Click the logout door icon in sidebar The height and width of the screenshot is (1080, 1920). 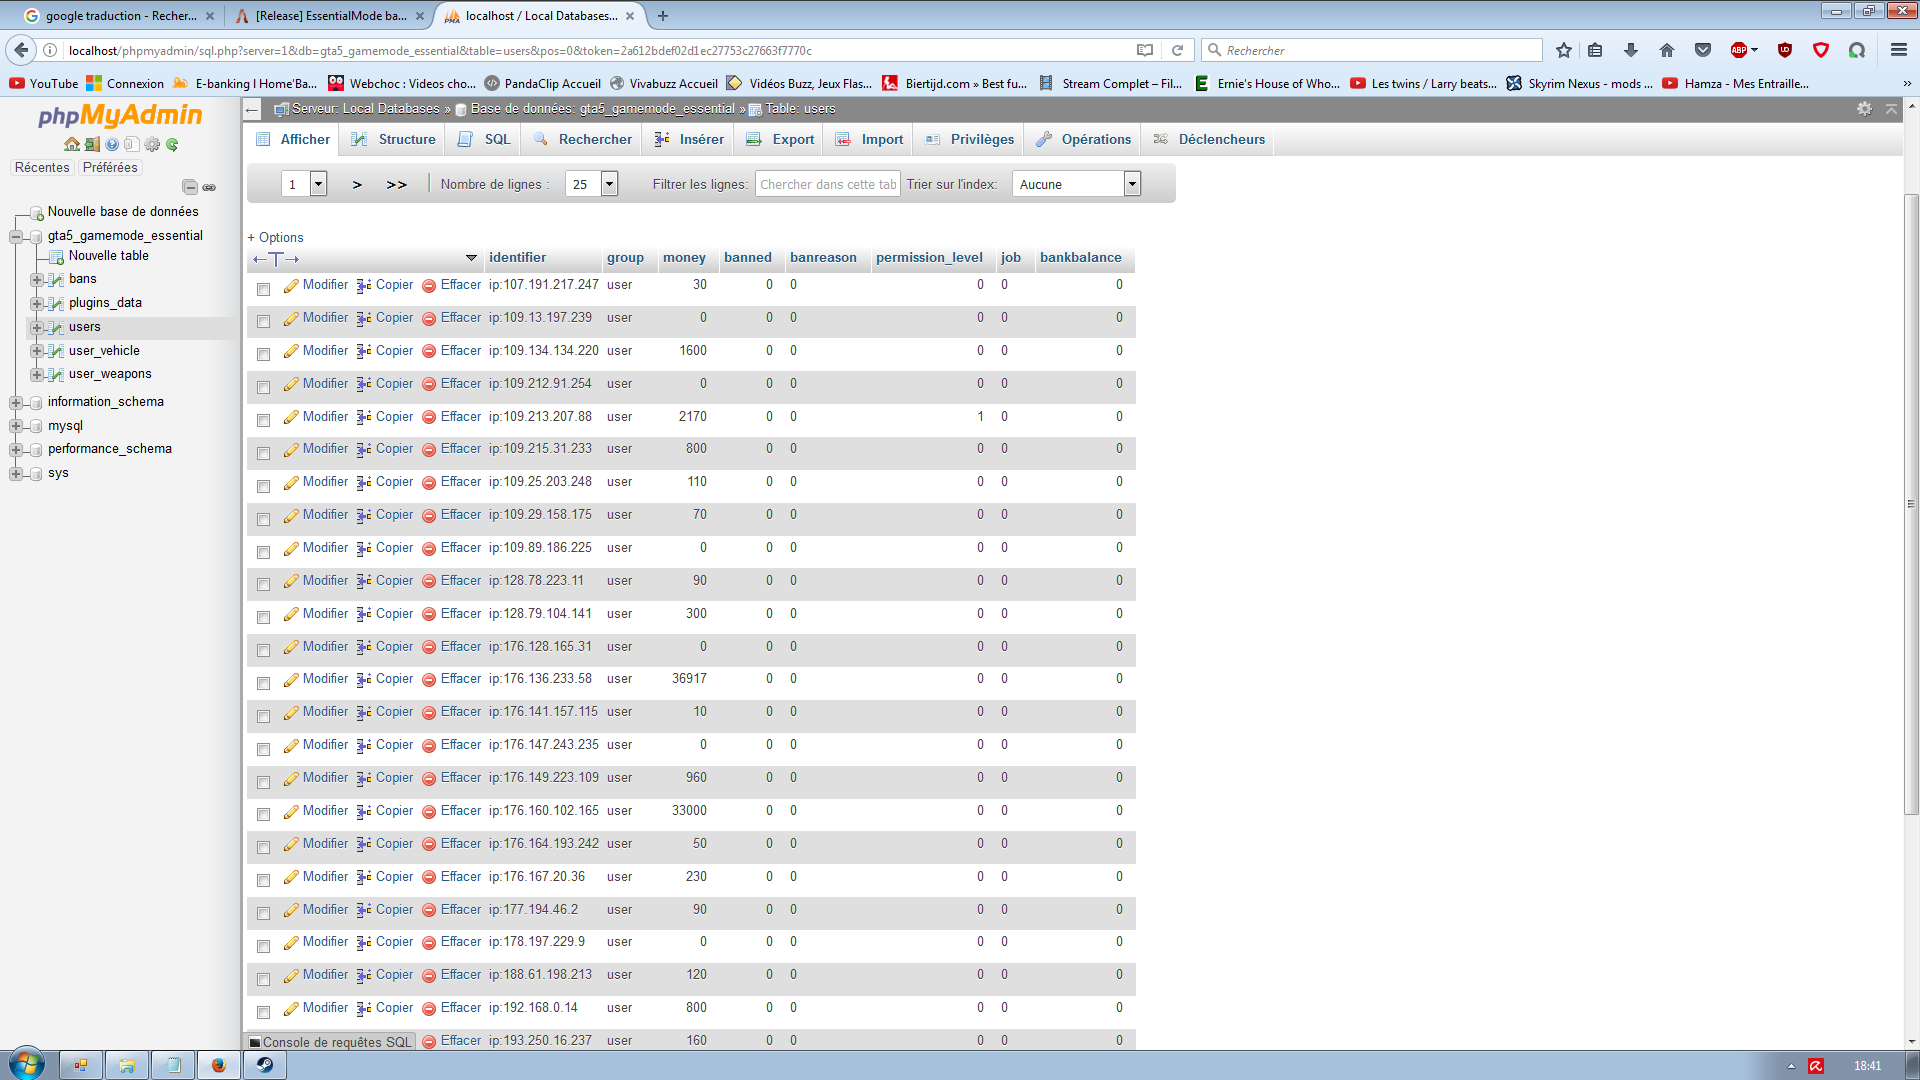(x=92, y=145)
